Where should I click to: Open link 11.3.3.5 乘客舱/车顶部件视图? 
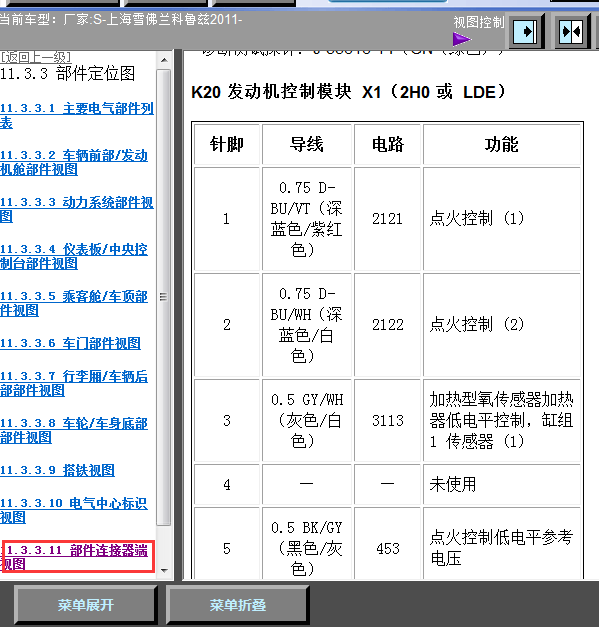pyautogui.click(x=74, y=303)
